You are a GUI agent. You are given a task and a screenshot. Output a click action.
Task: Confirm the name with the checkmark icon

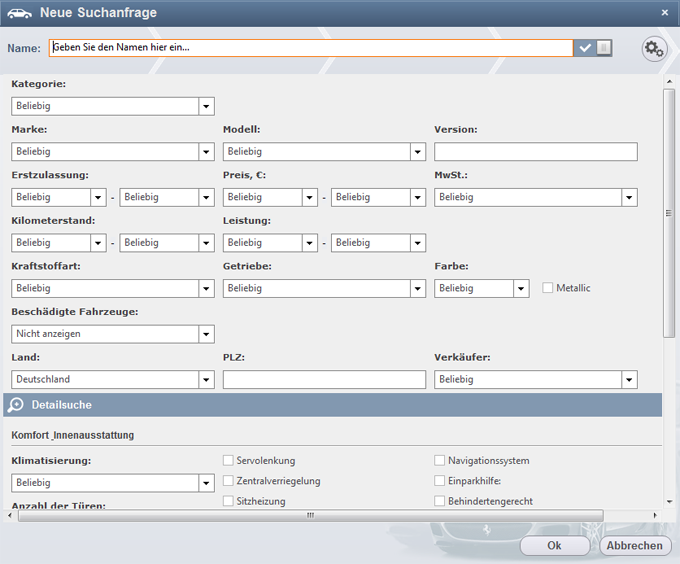coord(585,48)
